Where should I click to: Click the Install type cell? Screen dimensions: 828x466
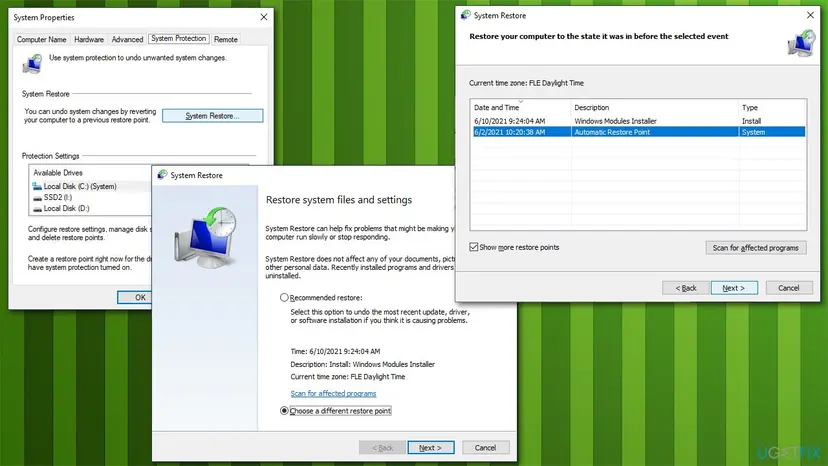point(751,121)
